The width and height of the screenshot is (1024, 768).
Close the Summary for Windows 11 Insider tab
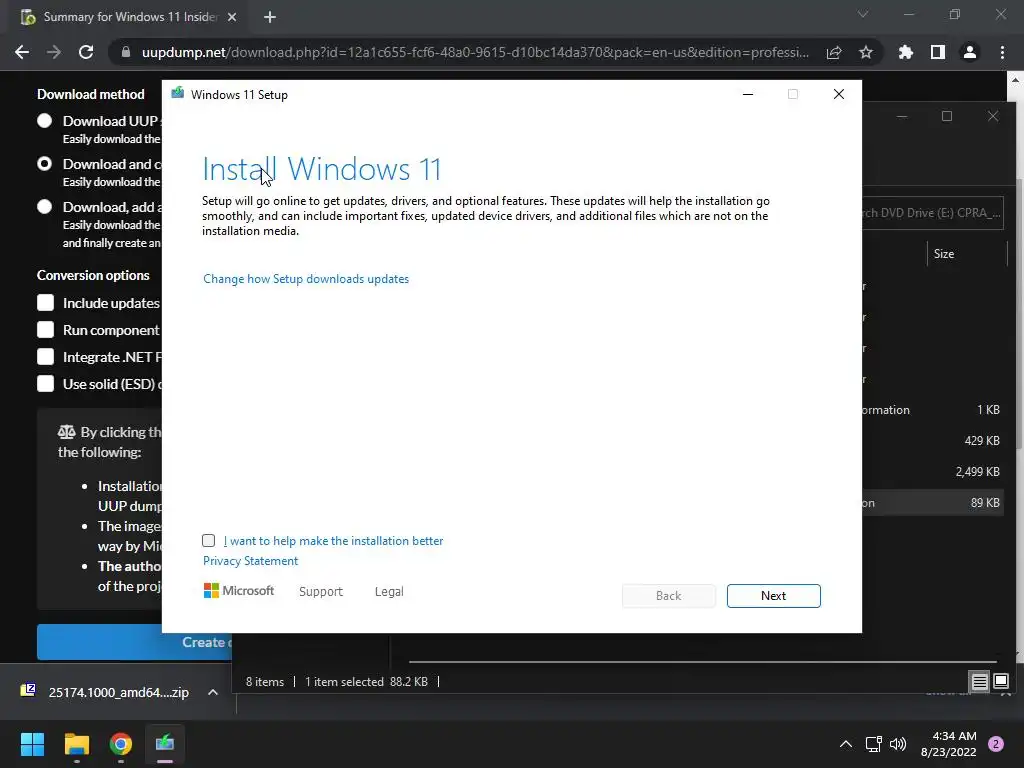(232, 17)
